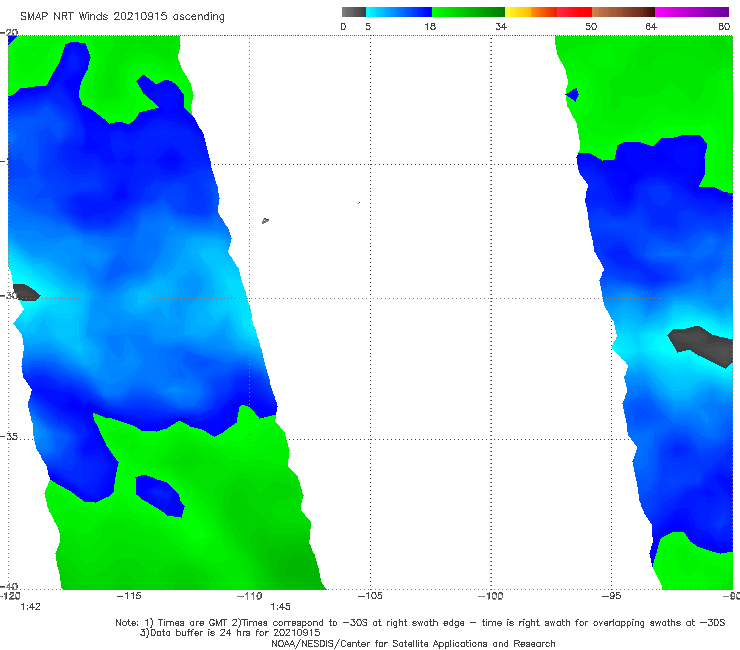The image size is (740, 650).
Task: Click the longitude label '-120'
Action: [x=10, y=596]
